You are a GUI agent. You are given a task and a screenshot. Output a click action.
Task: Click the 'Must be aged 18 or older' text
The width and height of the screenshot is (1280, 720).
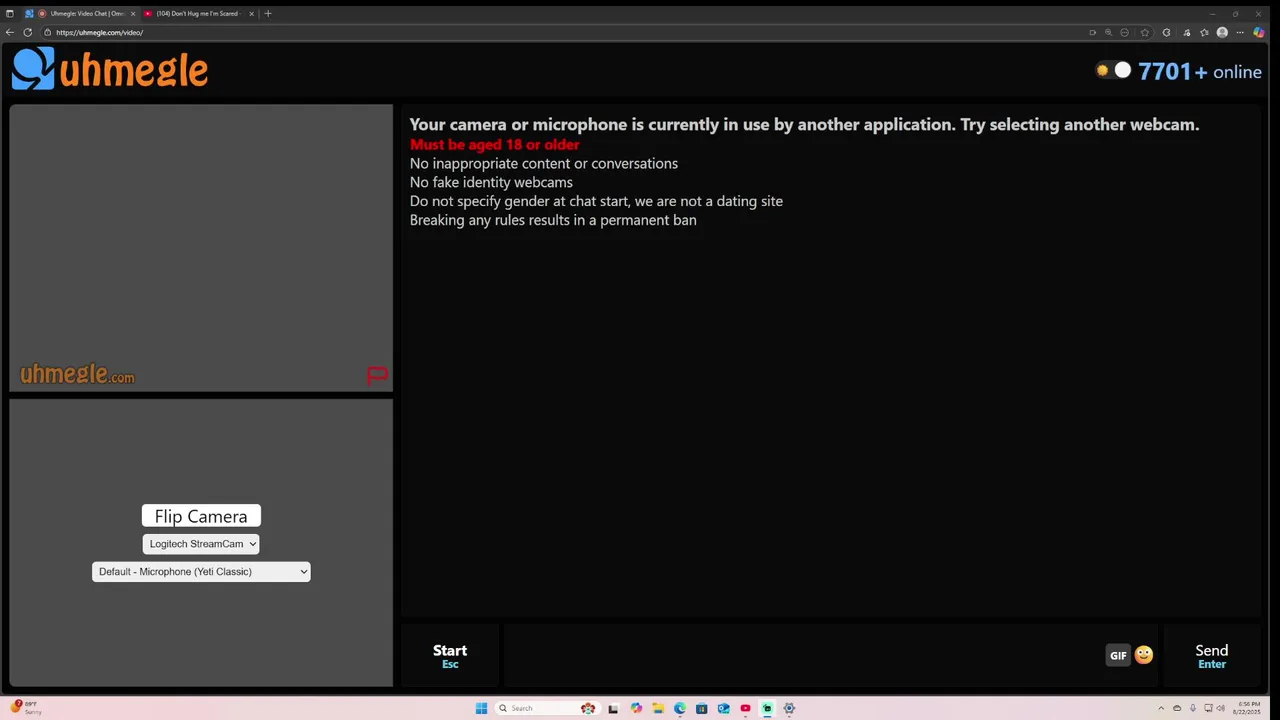click(495, 145)
